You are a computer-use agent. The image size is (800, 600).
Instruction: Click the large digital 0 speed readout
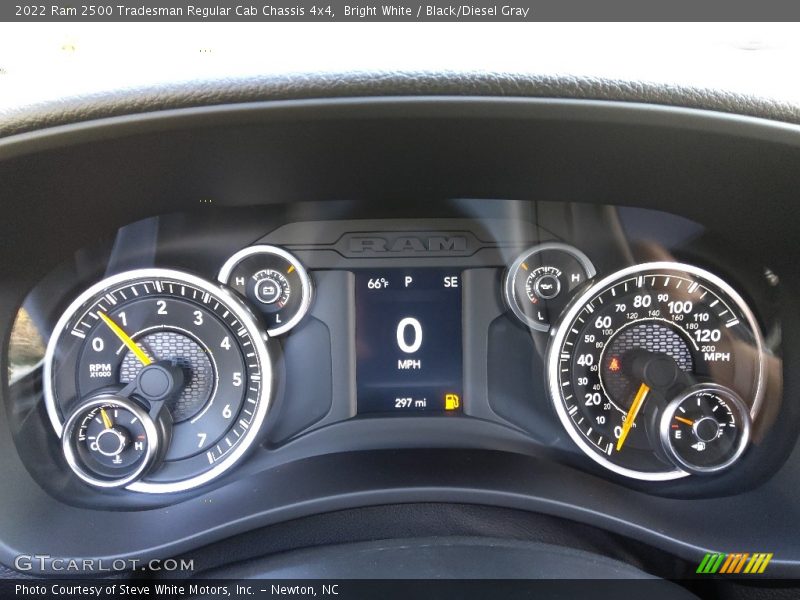(x=409, y=335)
